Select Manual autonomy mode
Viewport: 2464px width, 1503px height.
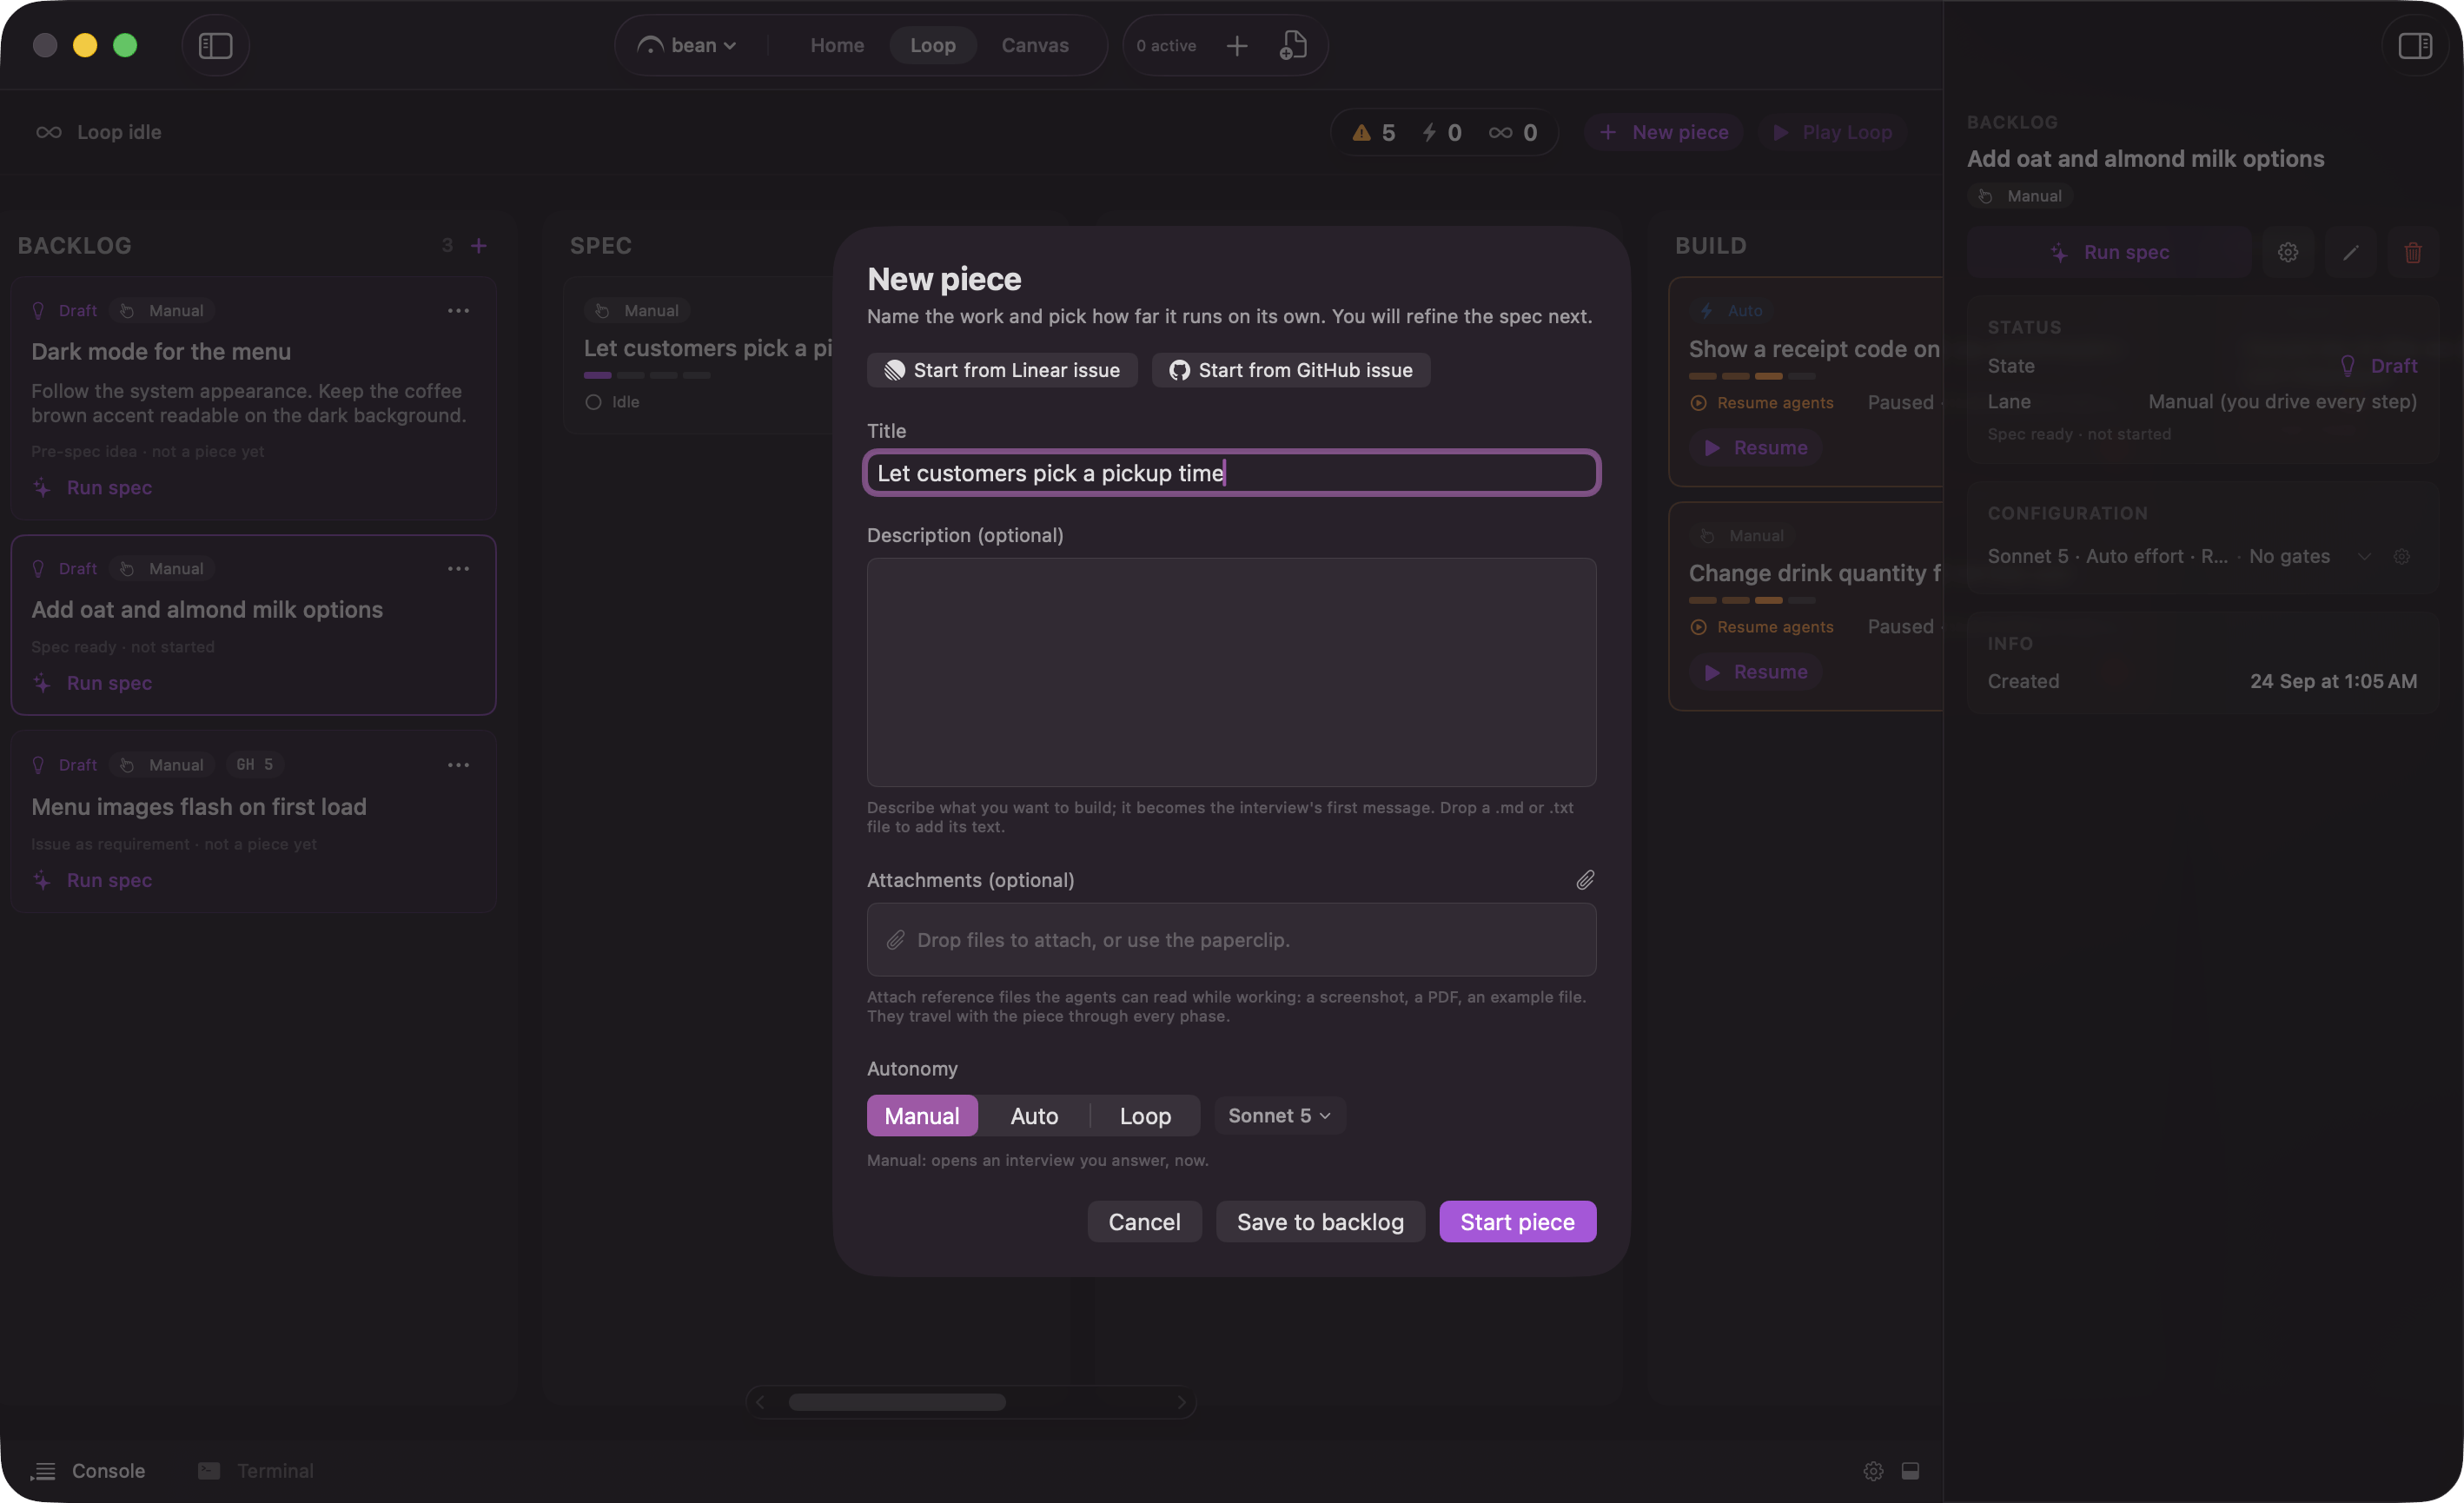click(922, 1116)
